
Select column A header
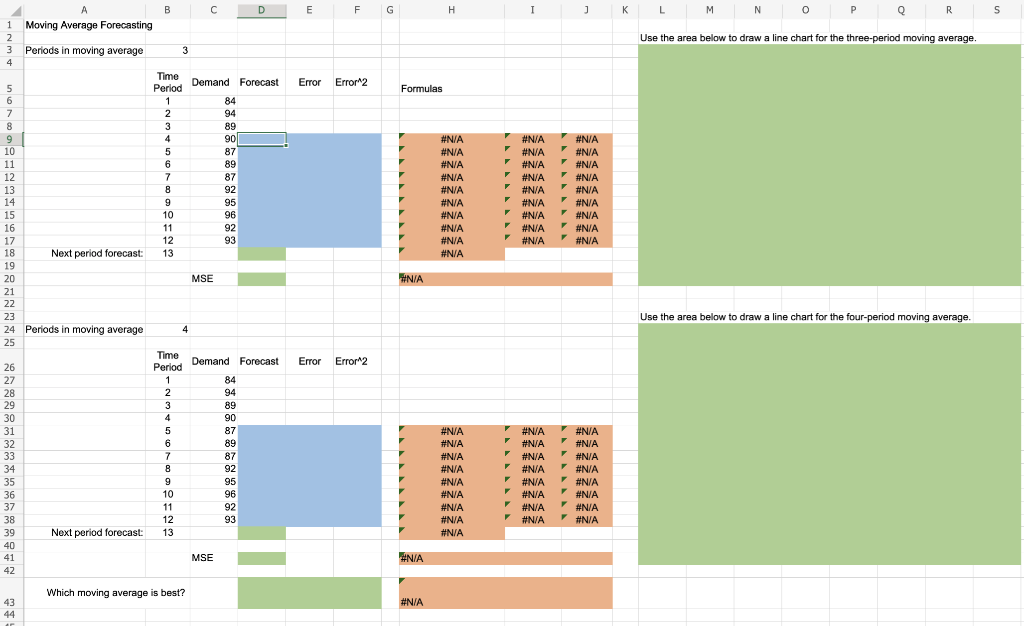click(x=84, y=10)
